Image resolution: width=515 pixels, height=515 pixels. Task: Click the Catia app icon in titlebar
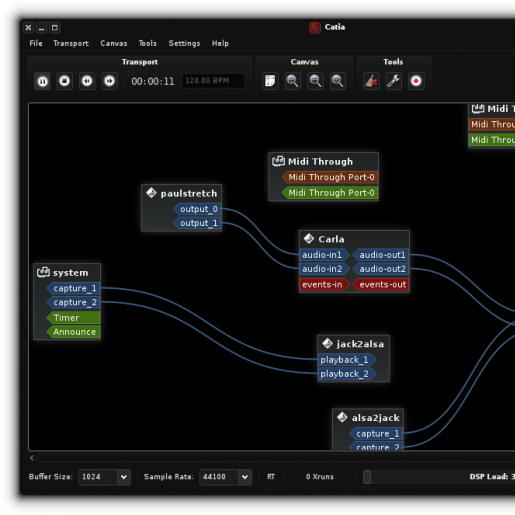pos(315,27)
